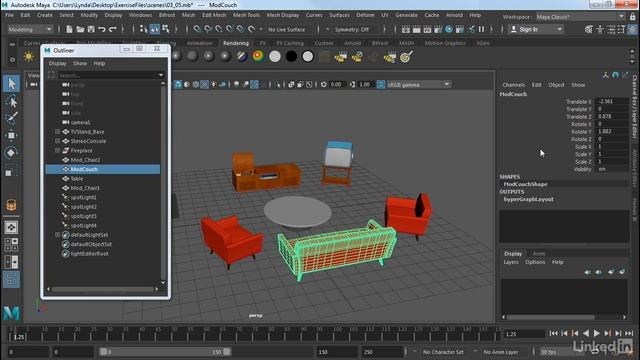This screenshot has width=640, height=360.
Task: Click the IPR render icon
Action: (427, 29)
